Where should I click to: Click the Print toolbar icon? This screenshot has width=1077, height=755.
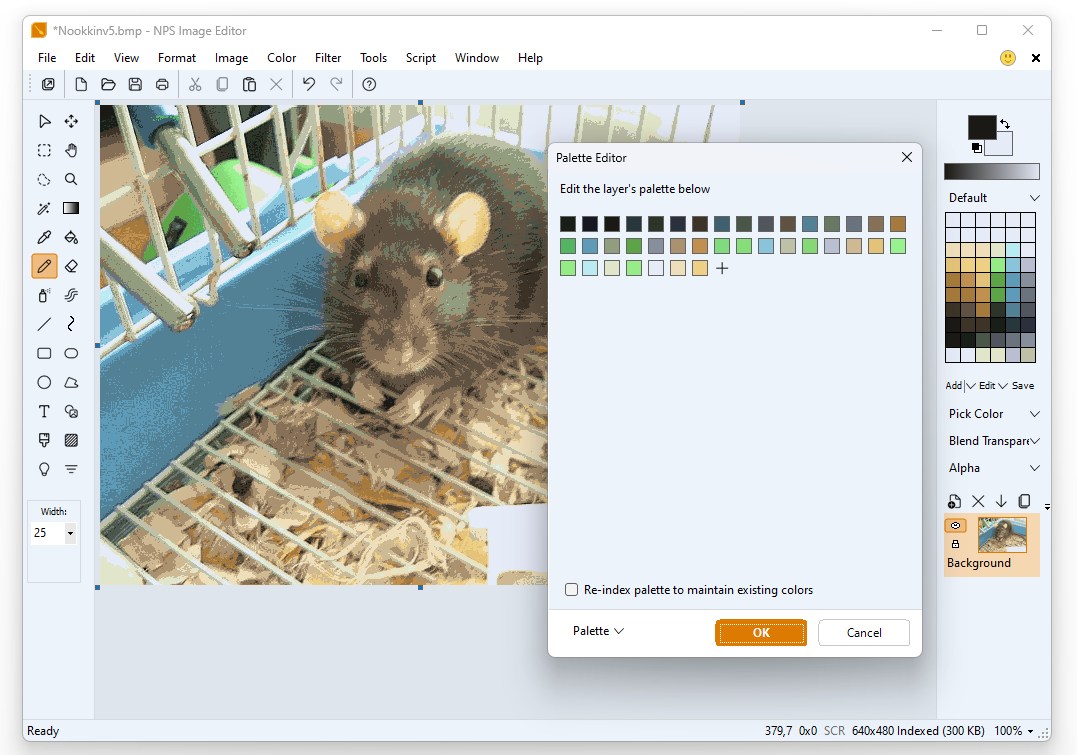(x=162, y=84)
